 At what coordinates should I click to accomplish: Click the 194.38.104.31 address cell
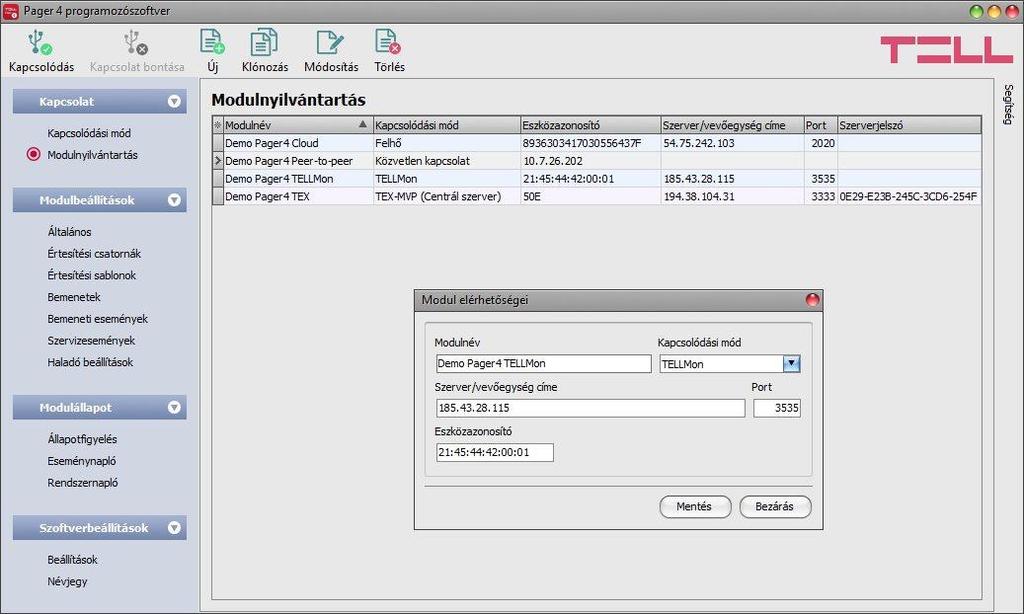[732, 196]
